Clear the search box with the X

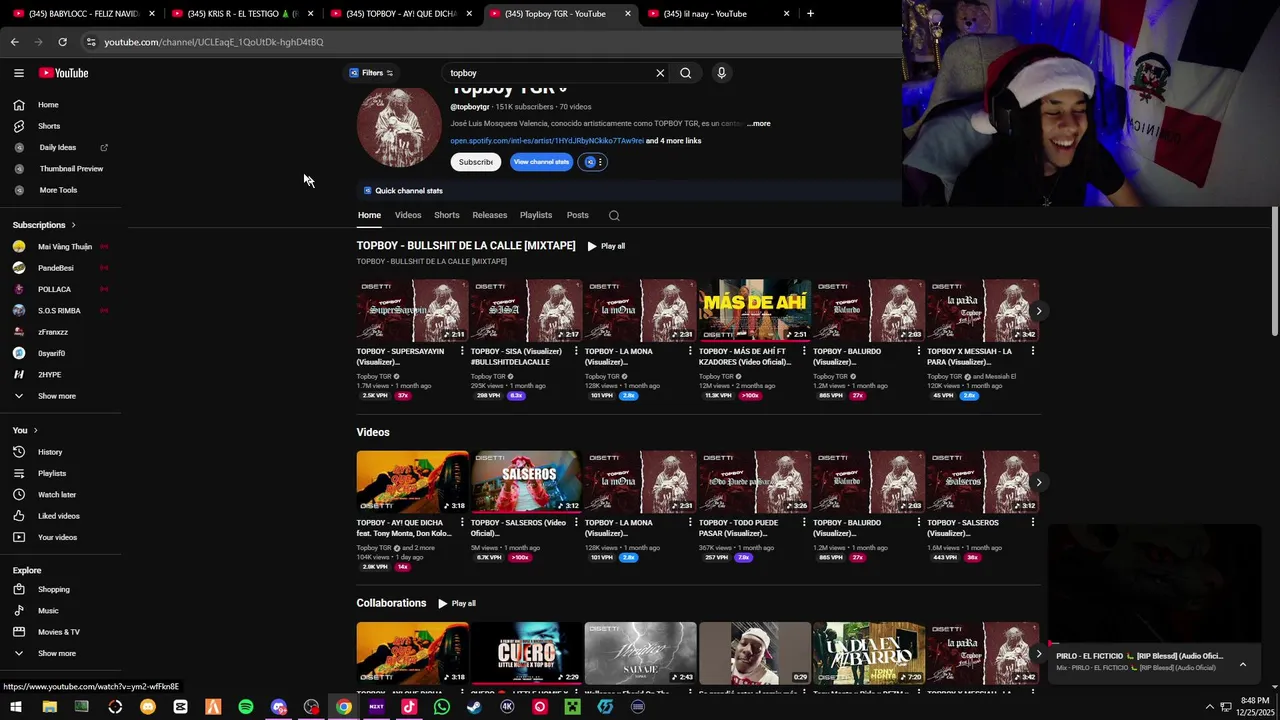click(660, 73)
